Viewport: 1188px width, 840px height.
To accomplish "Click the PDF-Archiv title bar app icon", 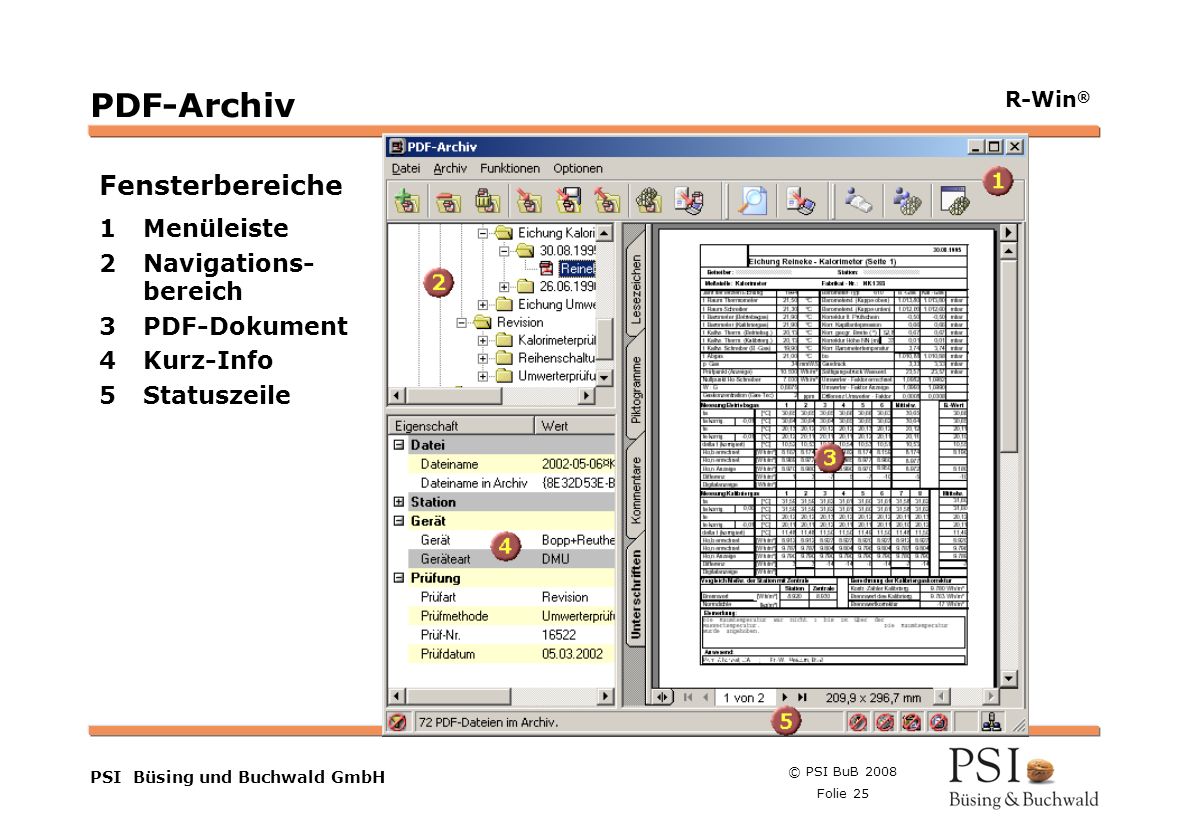I will point(397,146).
